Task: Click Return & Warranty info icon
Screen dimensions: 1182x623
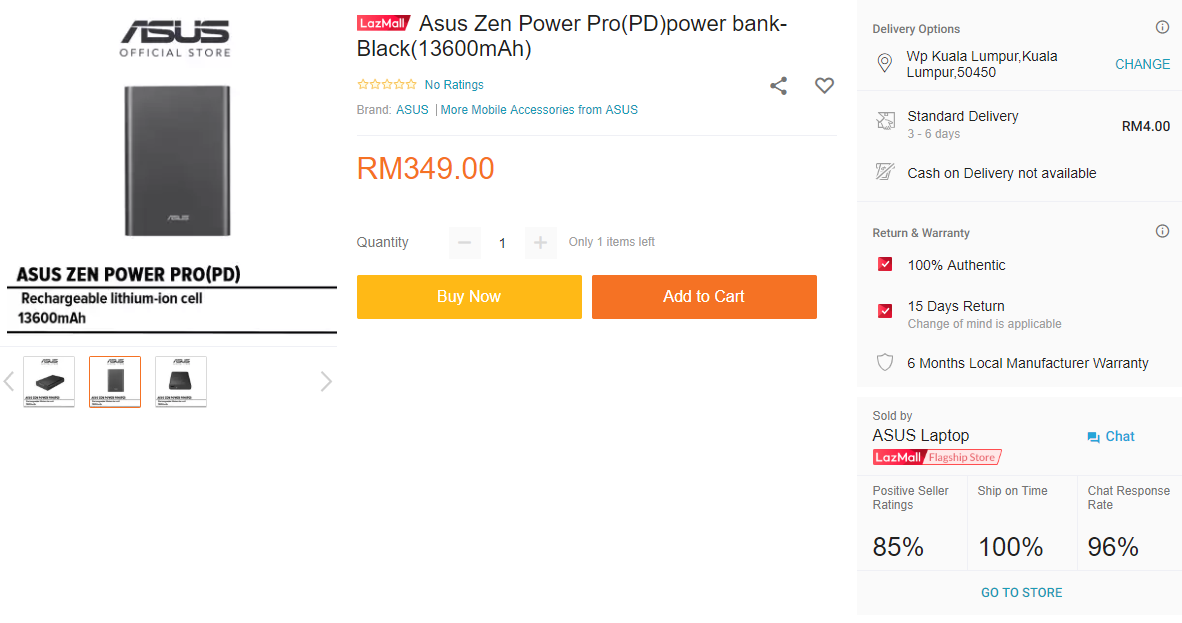Action: (1162, 231)
